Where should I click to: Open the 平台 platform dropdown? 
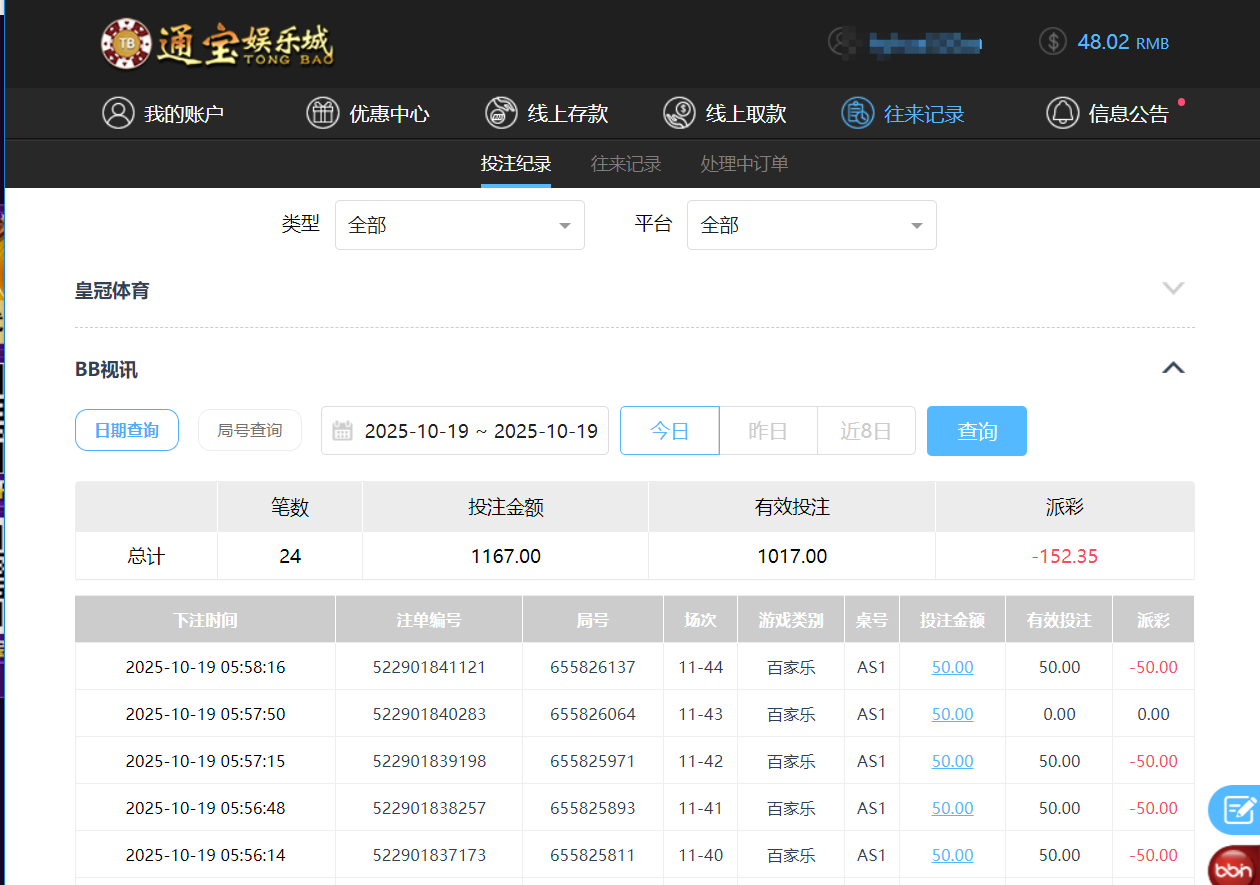(x=811, y=225)
